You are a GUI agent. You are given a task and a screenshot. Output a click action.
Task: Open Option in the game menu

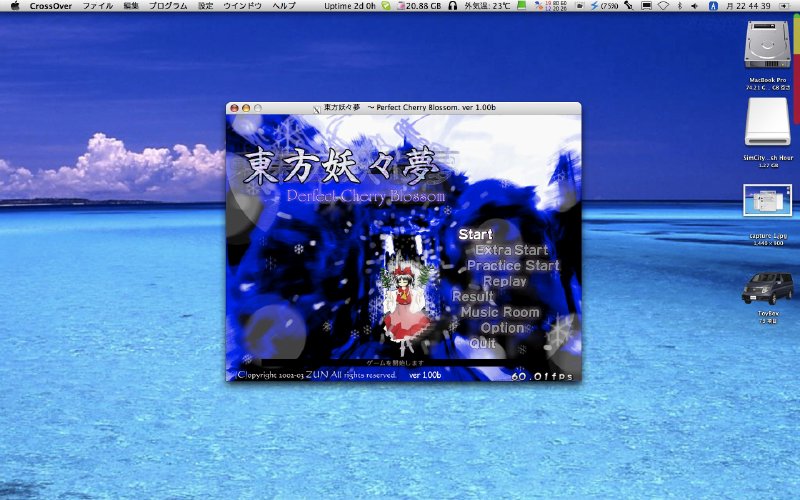tap(503, 328)
